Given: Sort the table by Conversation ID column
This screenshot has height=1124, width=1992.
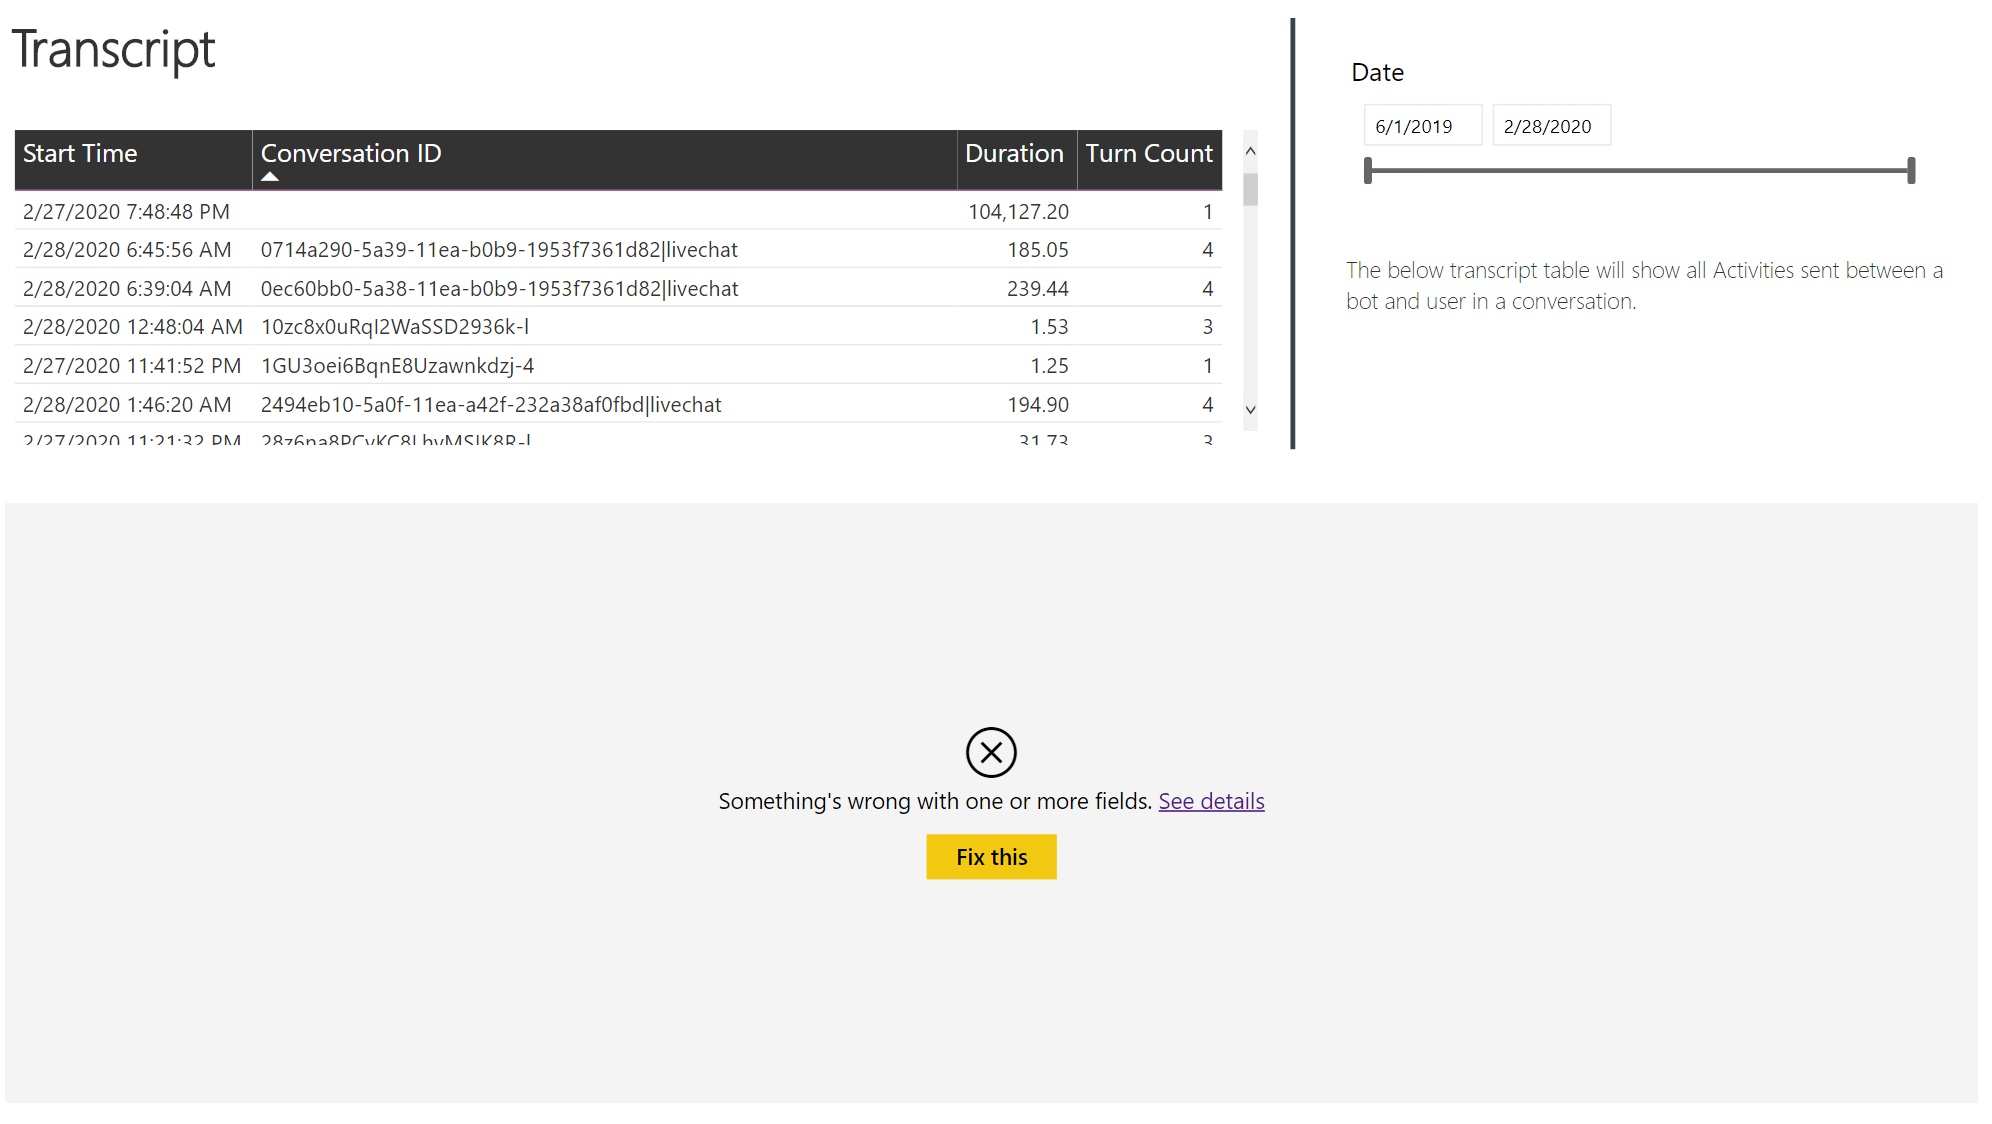Looking at the screenshot, I should (350, 153).
